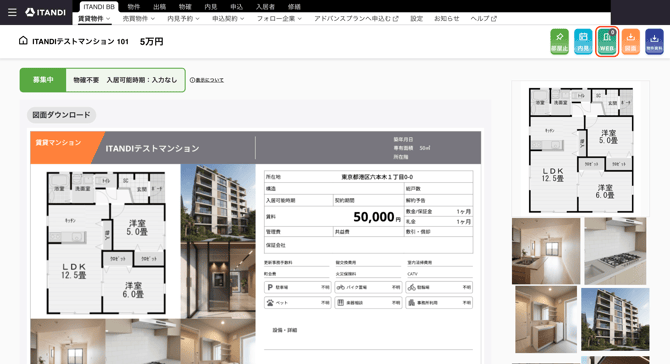670x364 pixels.
Task: Switch to the 申込 tab
Action: (236, 6)
